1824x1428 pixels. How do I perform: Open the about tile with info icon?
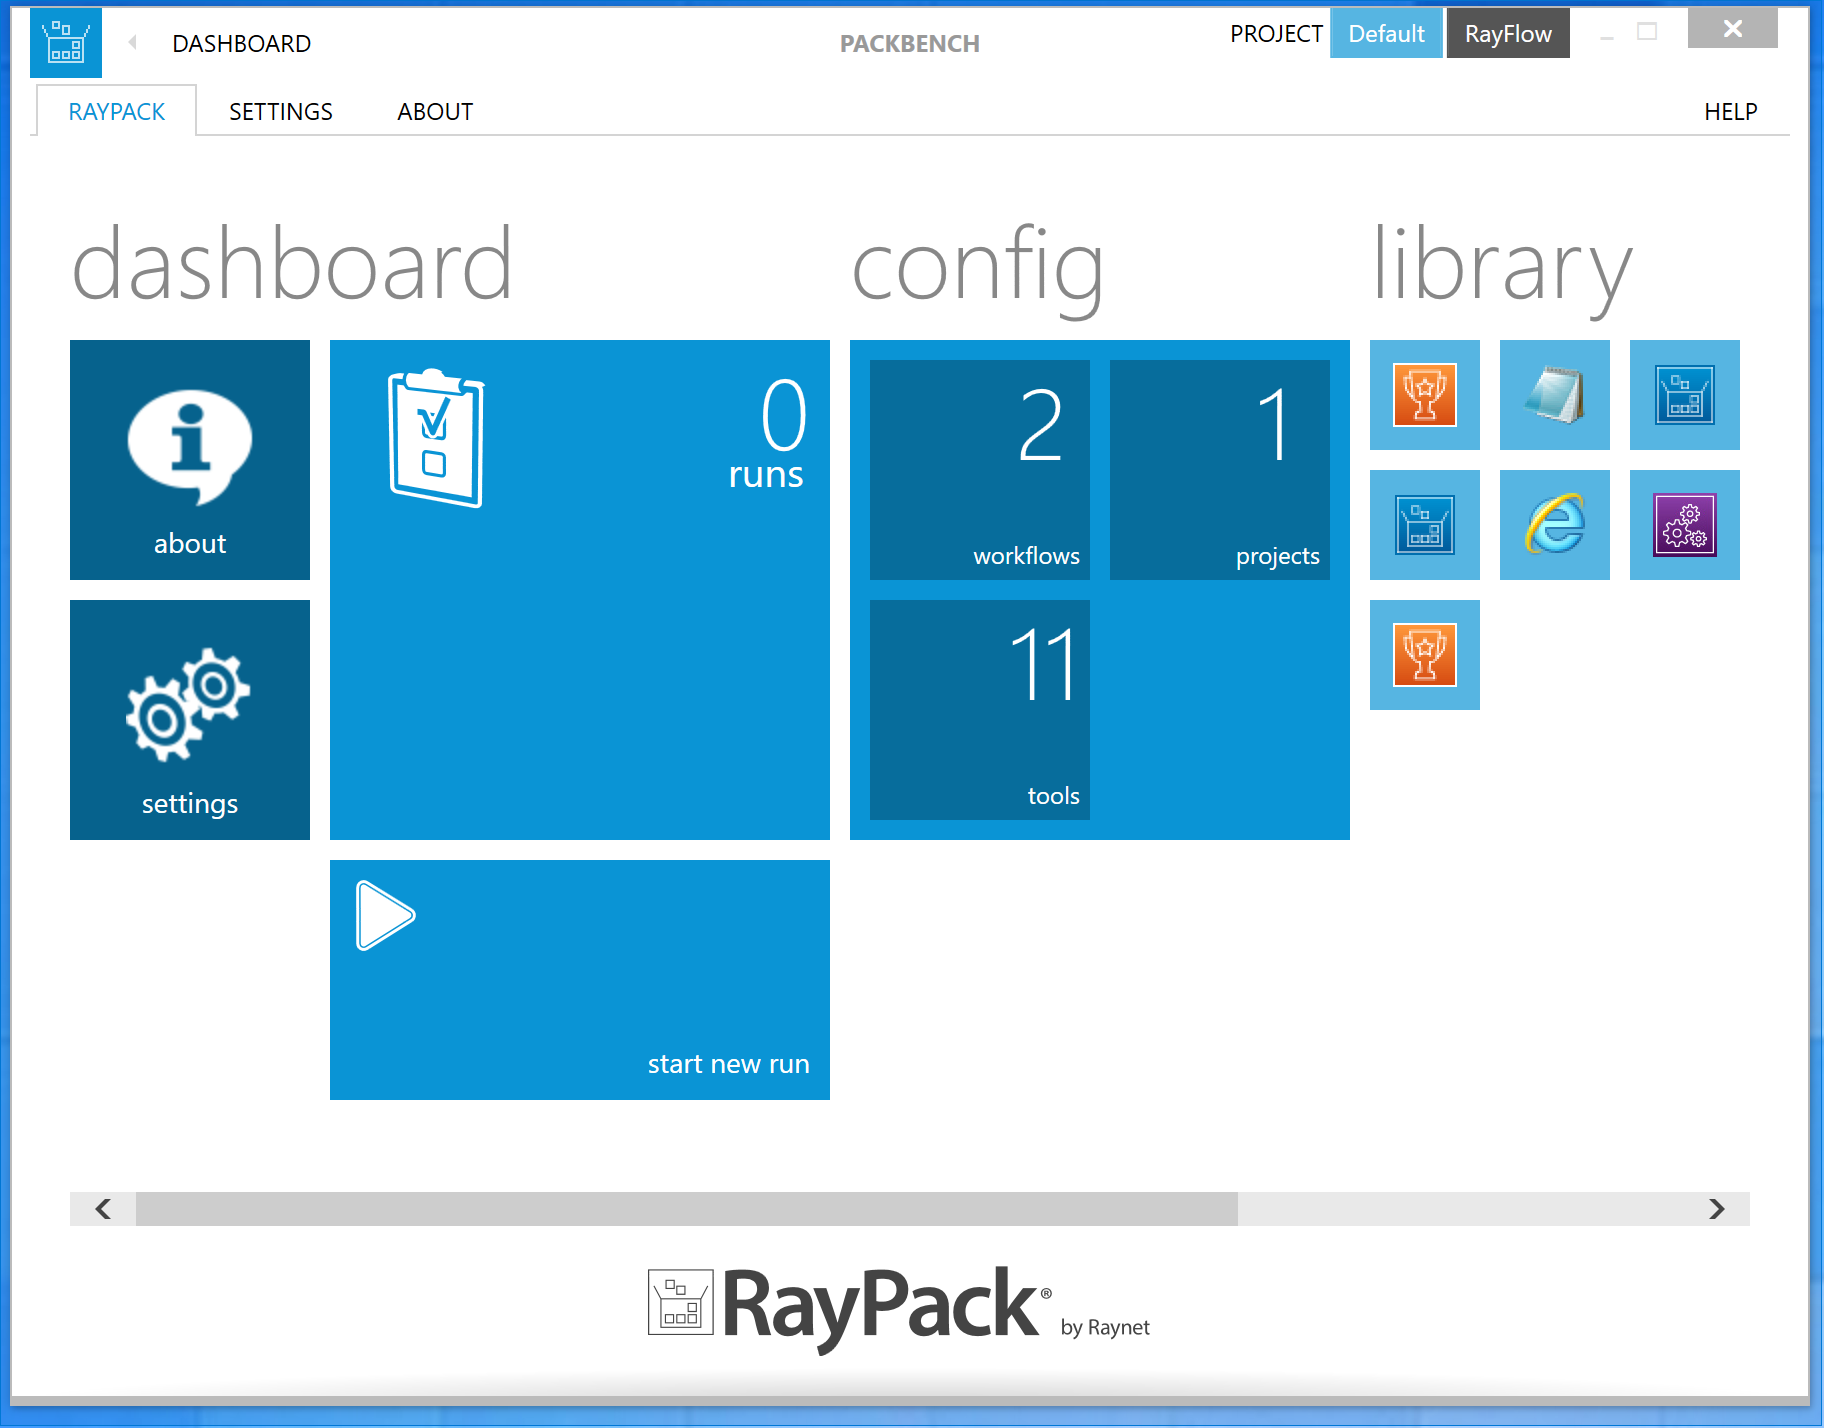click(x=190, y=460)
